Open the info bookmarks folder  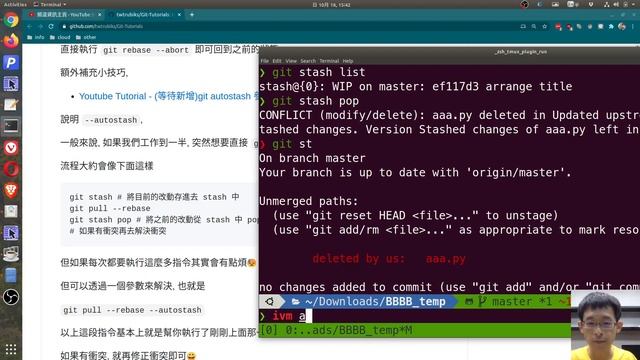(x=36, y=37)
